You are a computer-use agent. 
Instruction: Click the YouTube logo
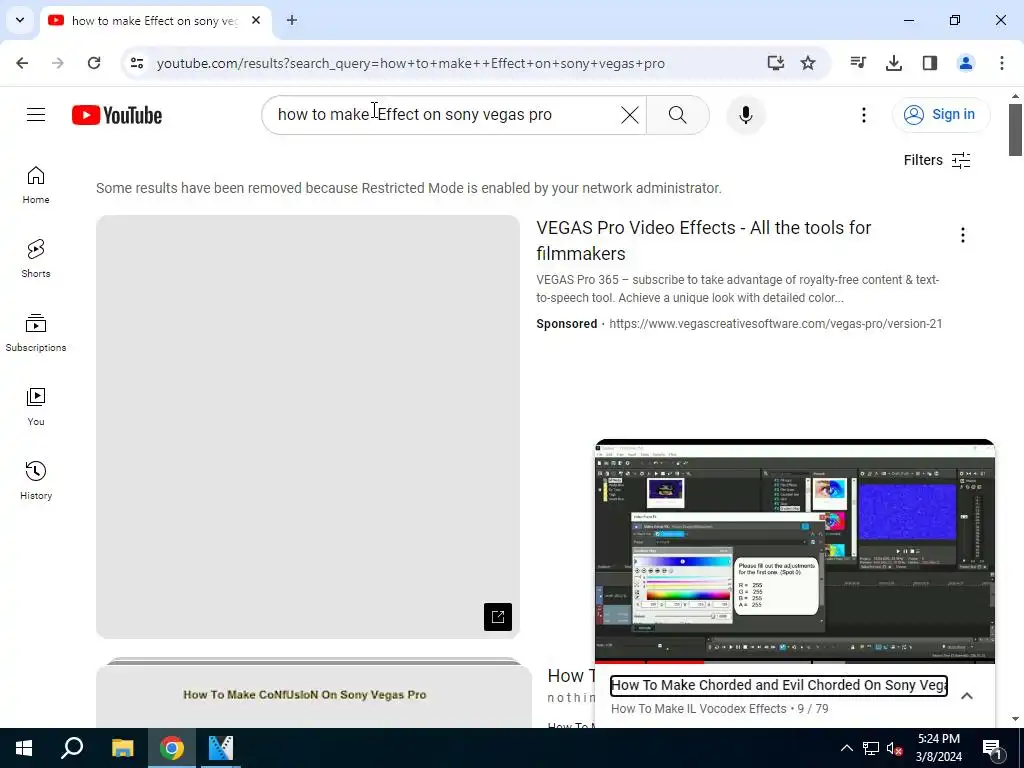(x=117, y=115)
